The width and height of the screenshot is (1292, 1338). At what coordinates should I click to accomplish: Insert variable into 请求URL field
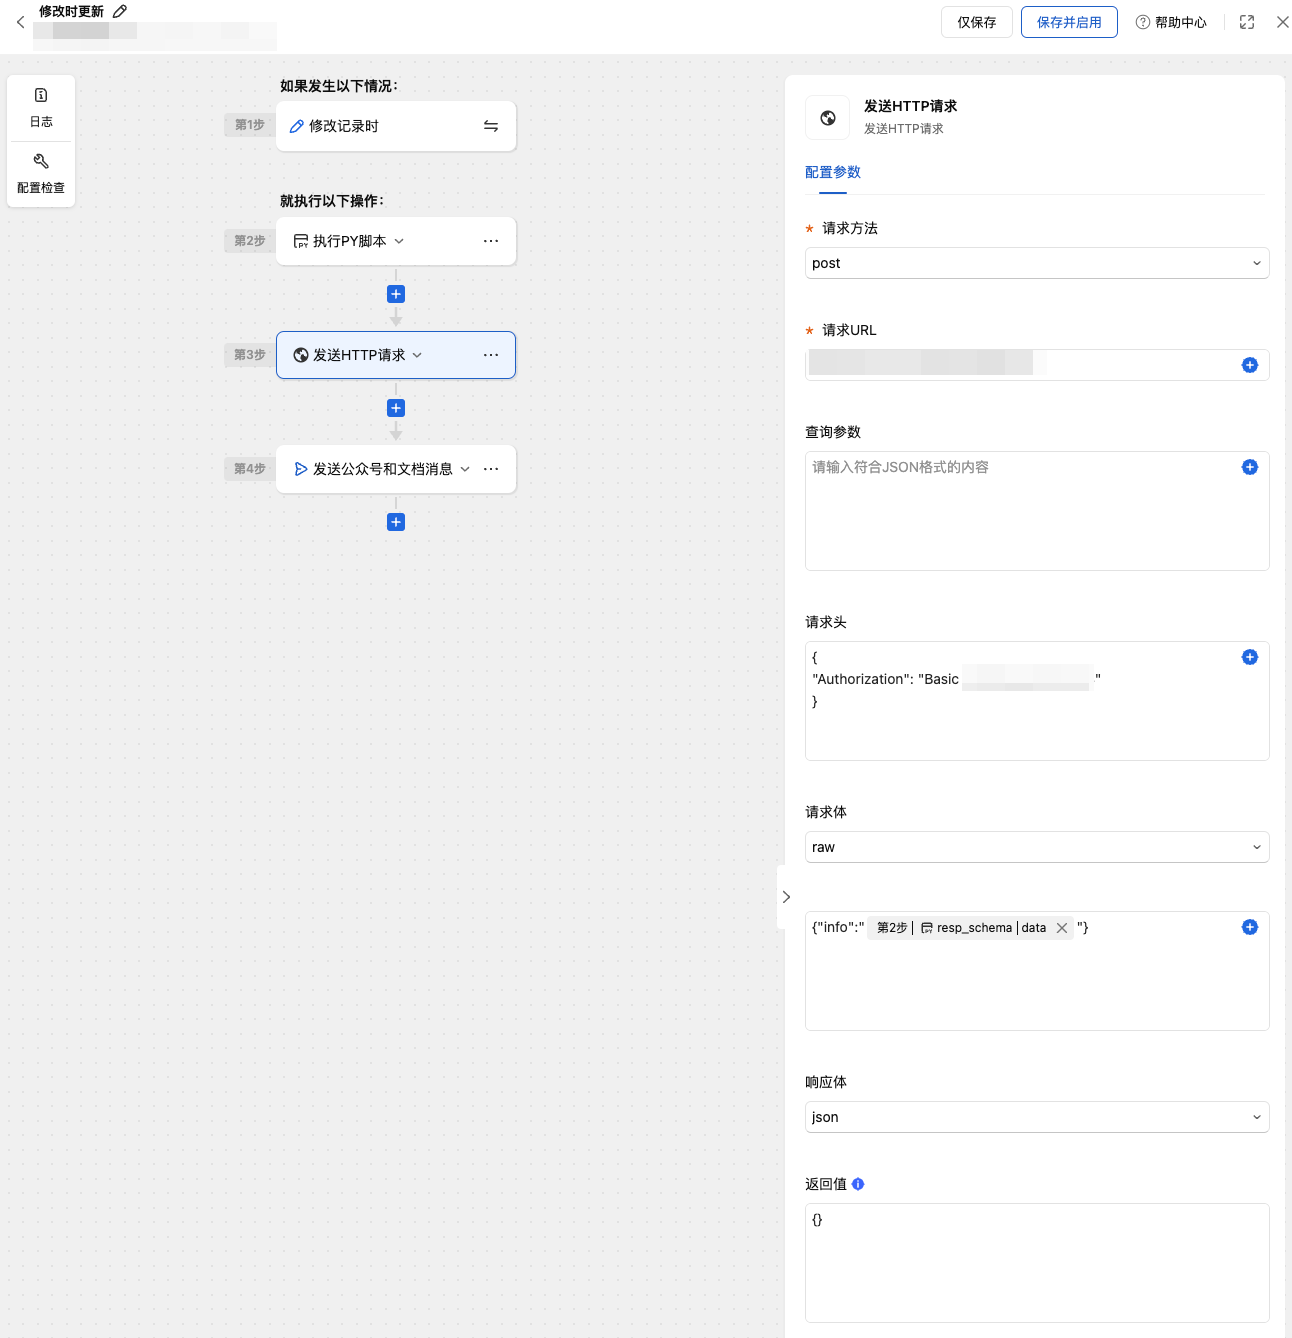tap(1250, 365)
